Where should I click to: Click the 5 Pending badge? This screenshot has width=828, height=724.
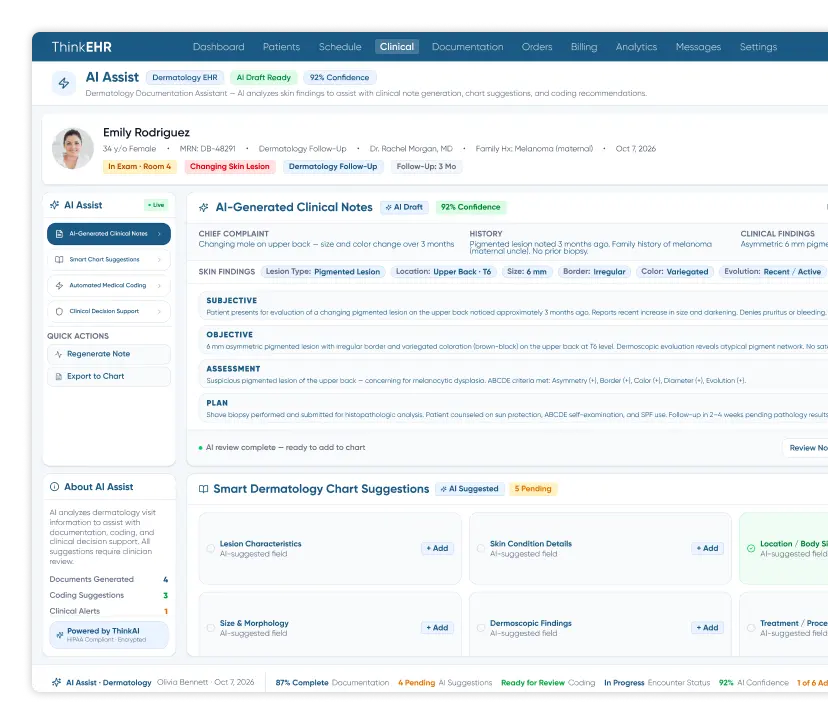click(533, 489)
